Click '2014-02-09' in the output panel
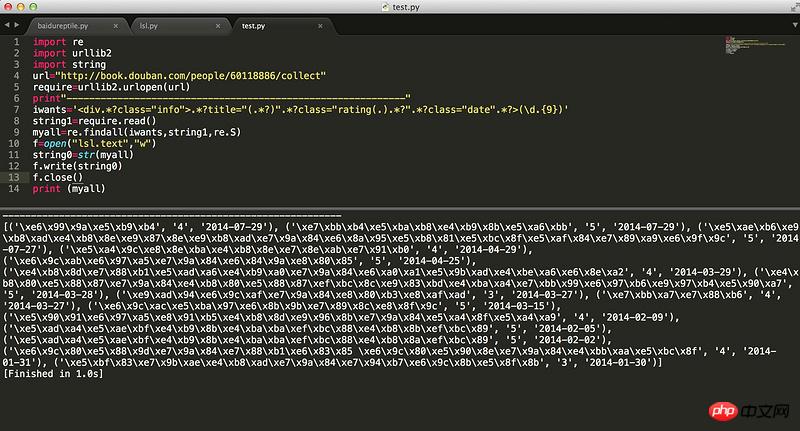 coord(635,317)
